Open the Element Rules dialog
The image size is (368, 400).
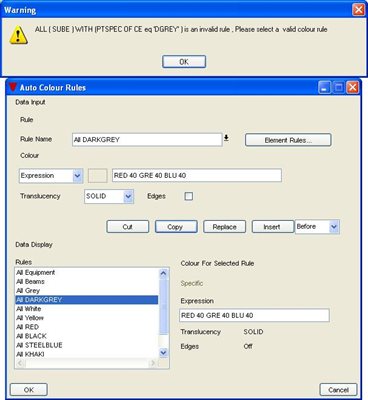288,140
